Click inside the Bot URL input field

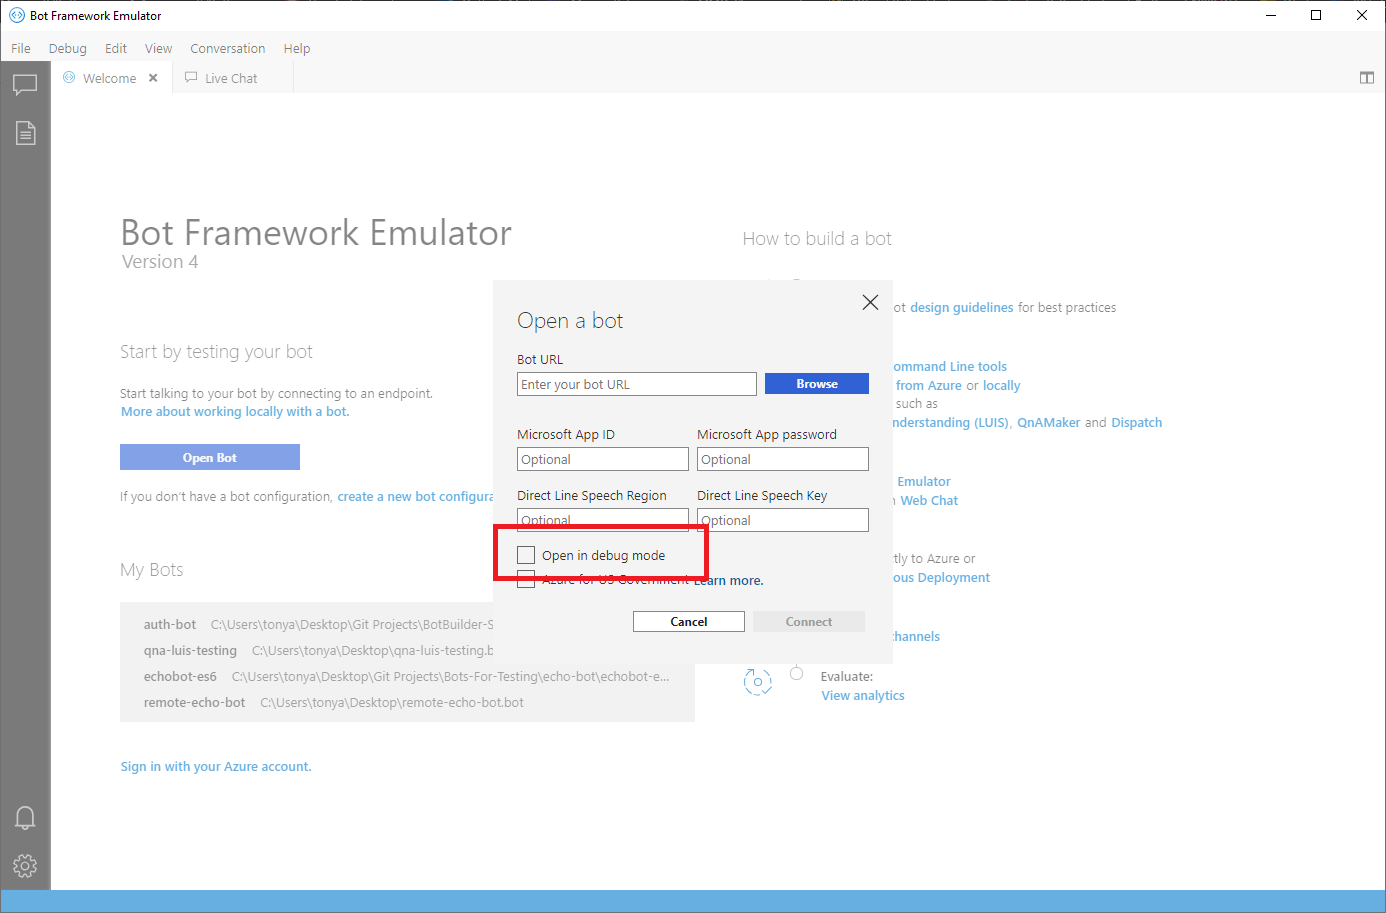(x=636, y=383)
